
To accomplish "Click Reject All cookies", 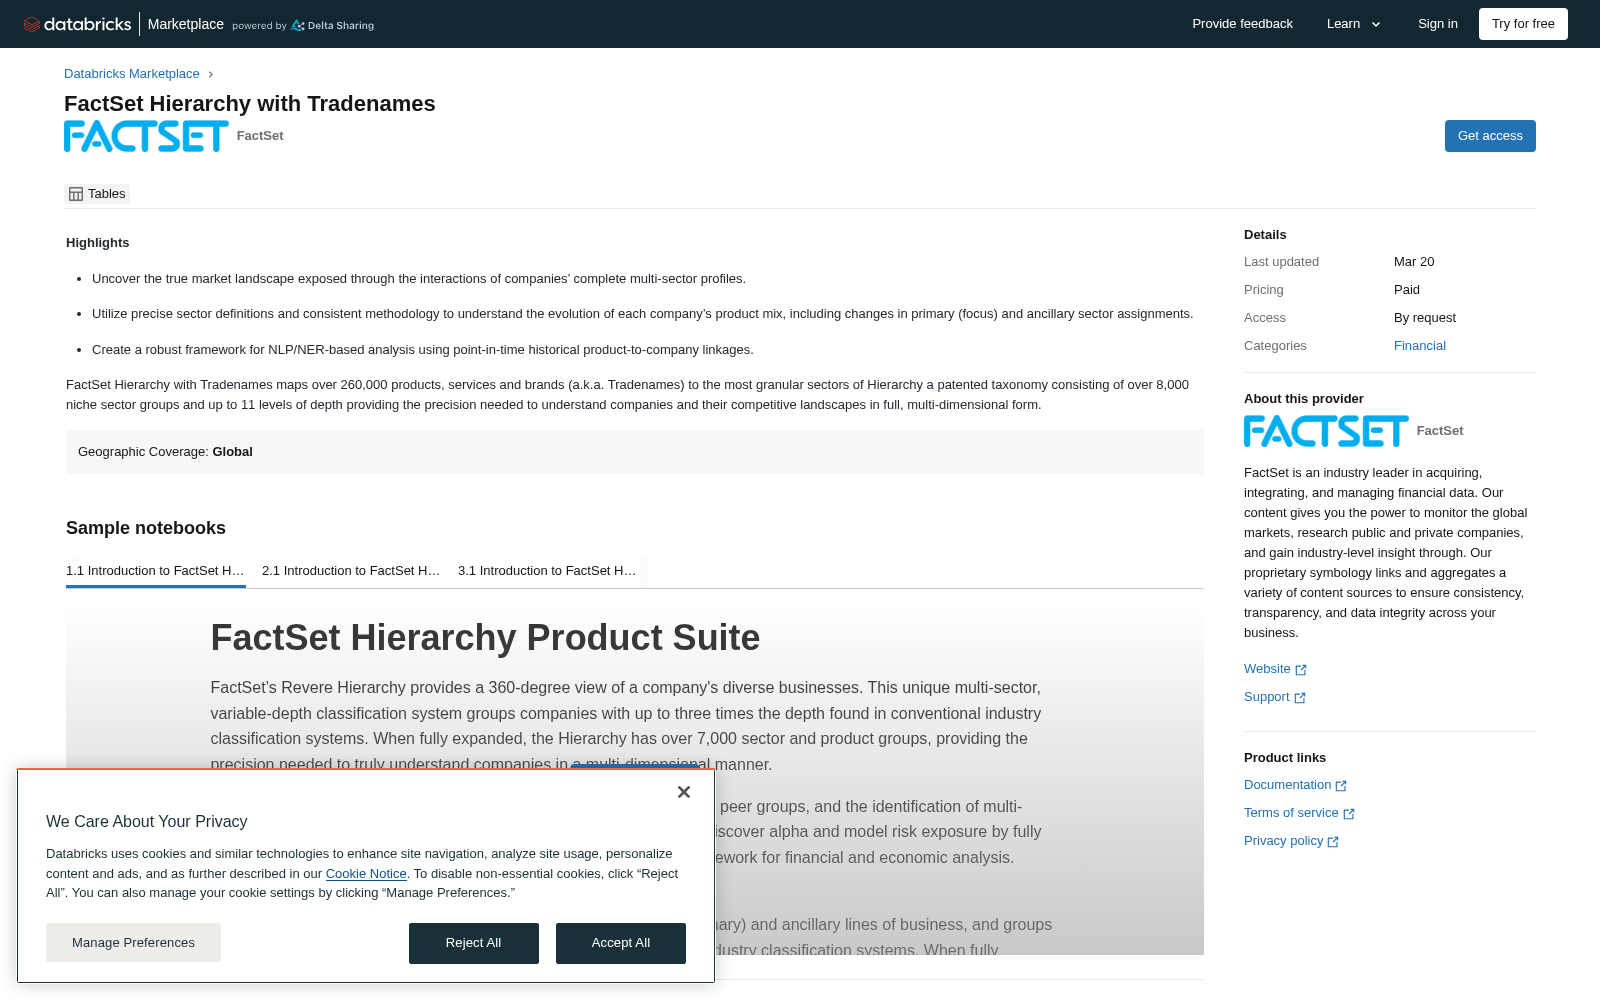I will click(474, 943).
